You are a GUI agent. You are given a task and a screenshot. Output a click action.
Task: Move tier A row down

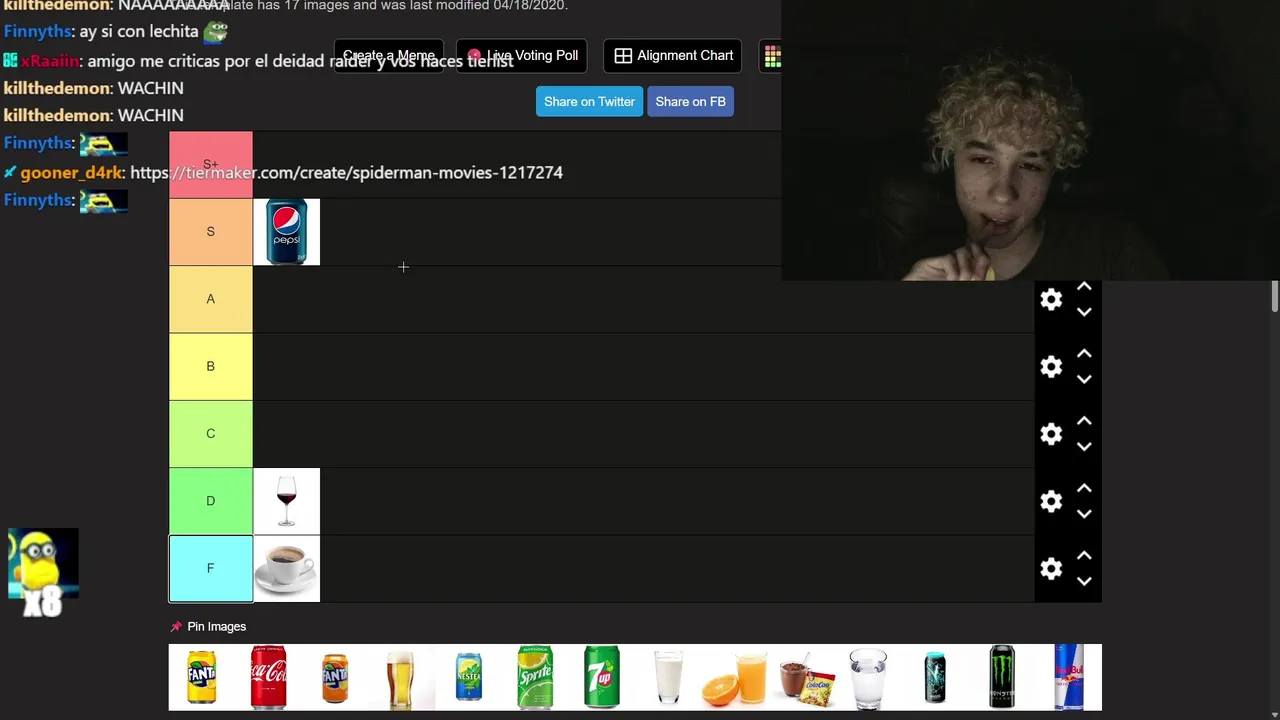click(x=1084, y=312)
